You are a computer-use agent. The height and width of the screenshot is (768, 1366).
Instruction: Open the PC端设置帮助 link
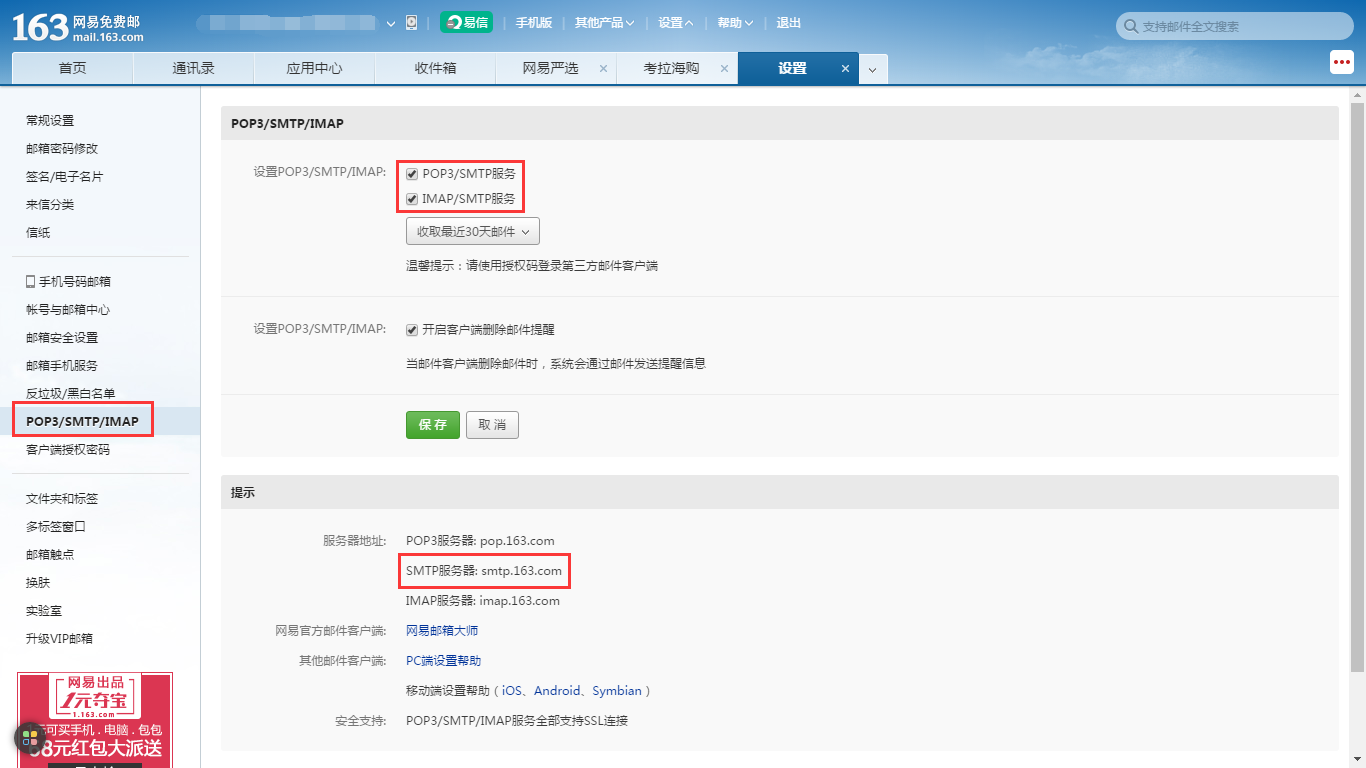click(443, 661)
